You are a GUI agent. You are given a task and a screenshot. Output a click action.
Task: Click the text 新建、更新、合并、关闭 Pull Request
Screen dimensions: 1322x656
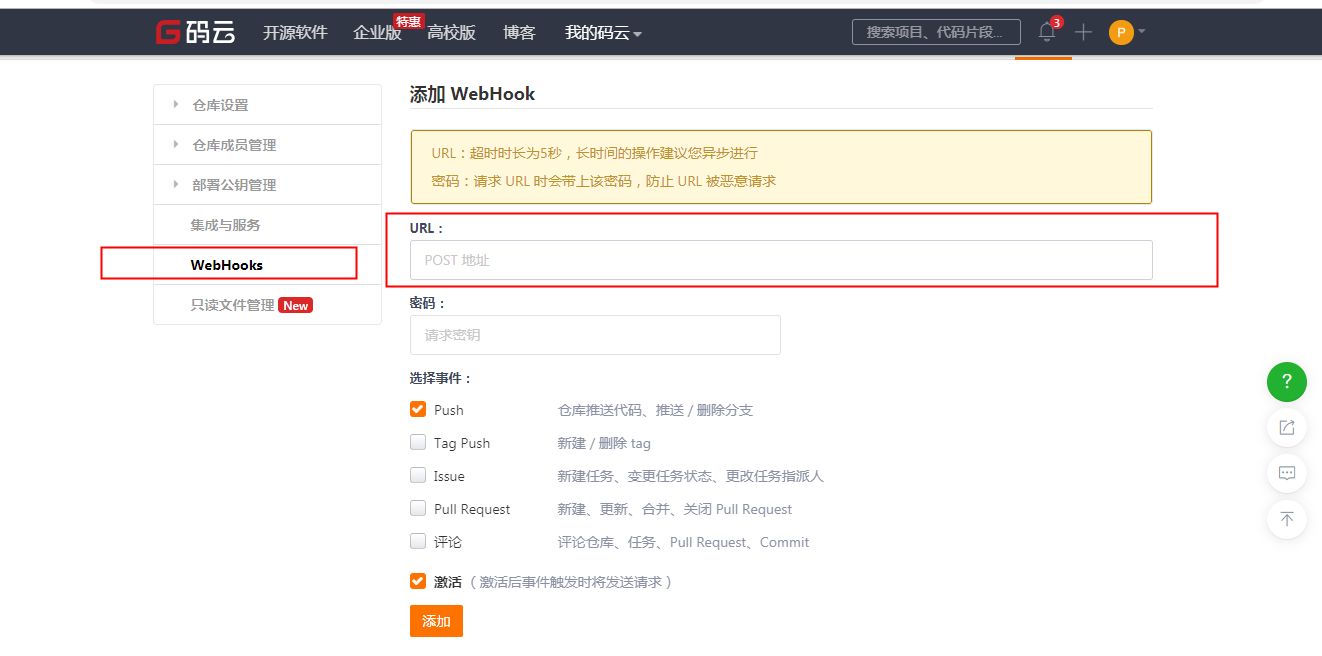[674, 509]
